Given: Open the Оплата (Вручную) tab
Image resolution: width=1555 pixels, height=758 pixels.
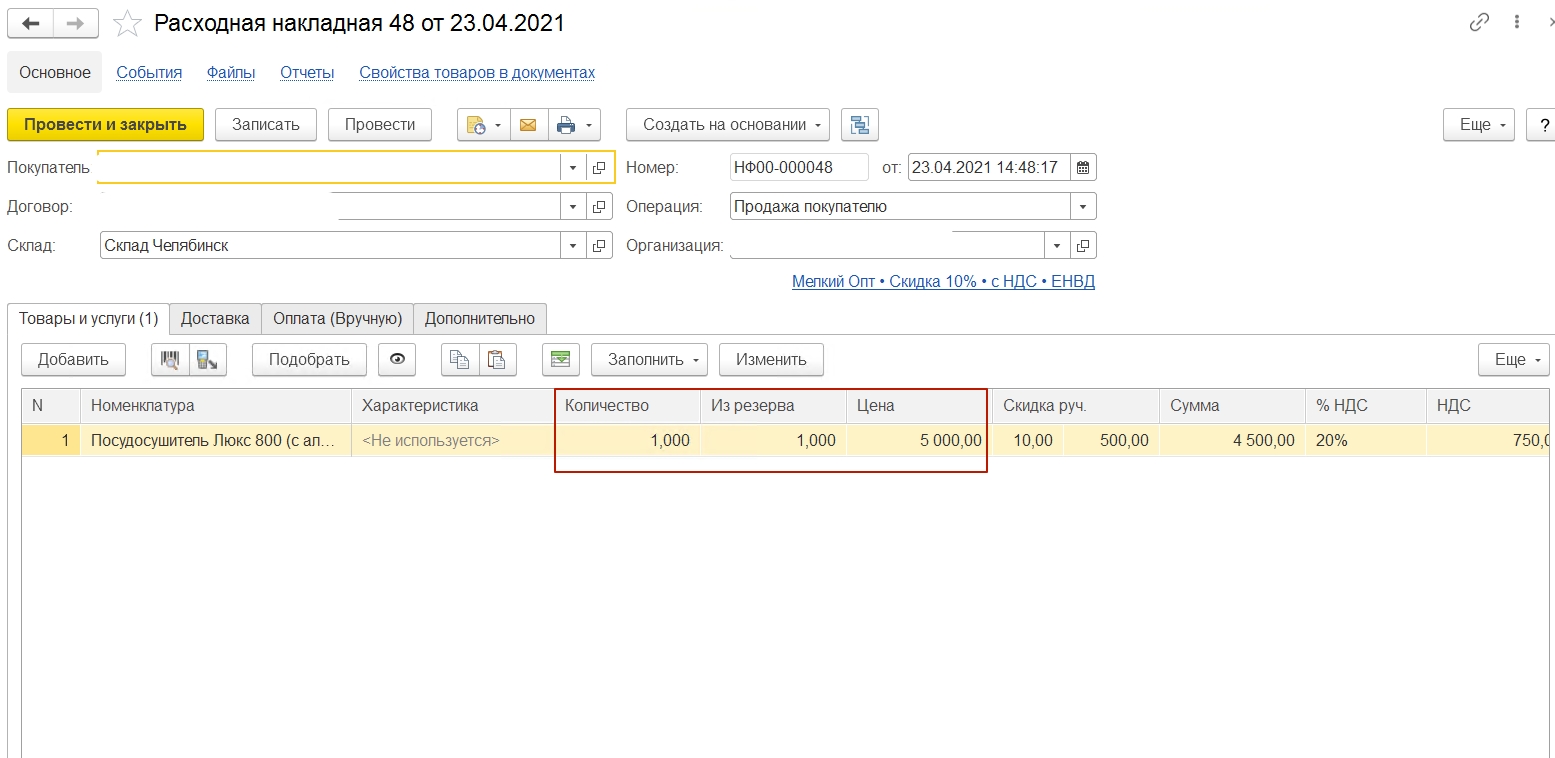Looking at the screenshot, I should tap(337, 319).
